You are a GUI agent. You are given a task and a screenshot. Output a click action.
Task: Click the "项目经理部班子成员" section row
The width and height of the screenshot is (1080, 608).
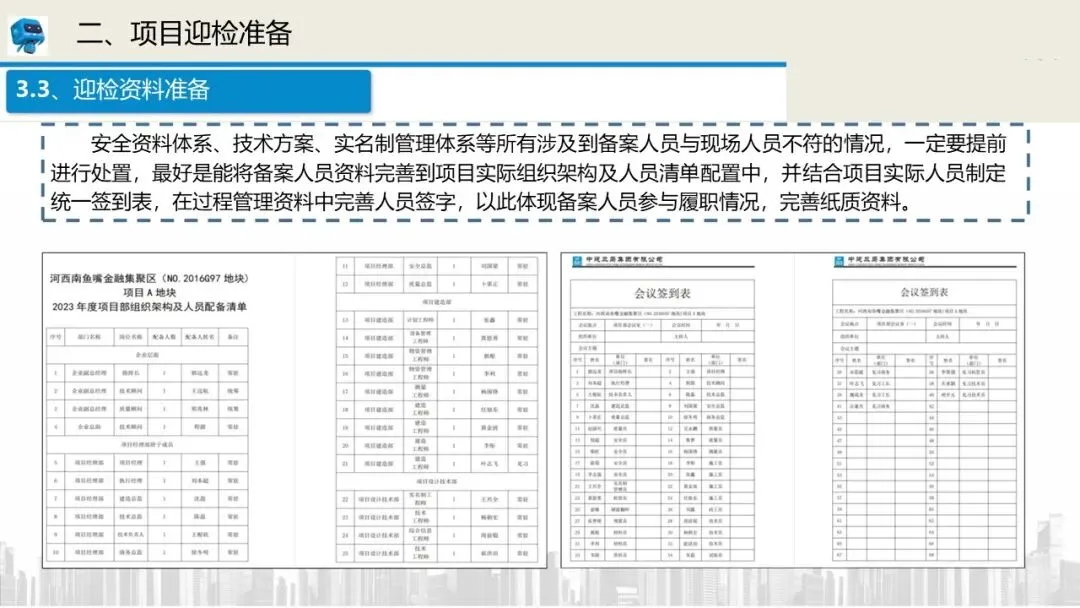(147, 445)
